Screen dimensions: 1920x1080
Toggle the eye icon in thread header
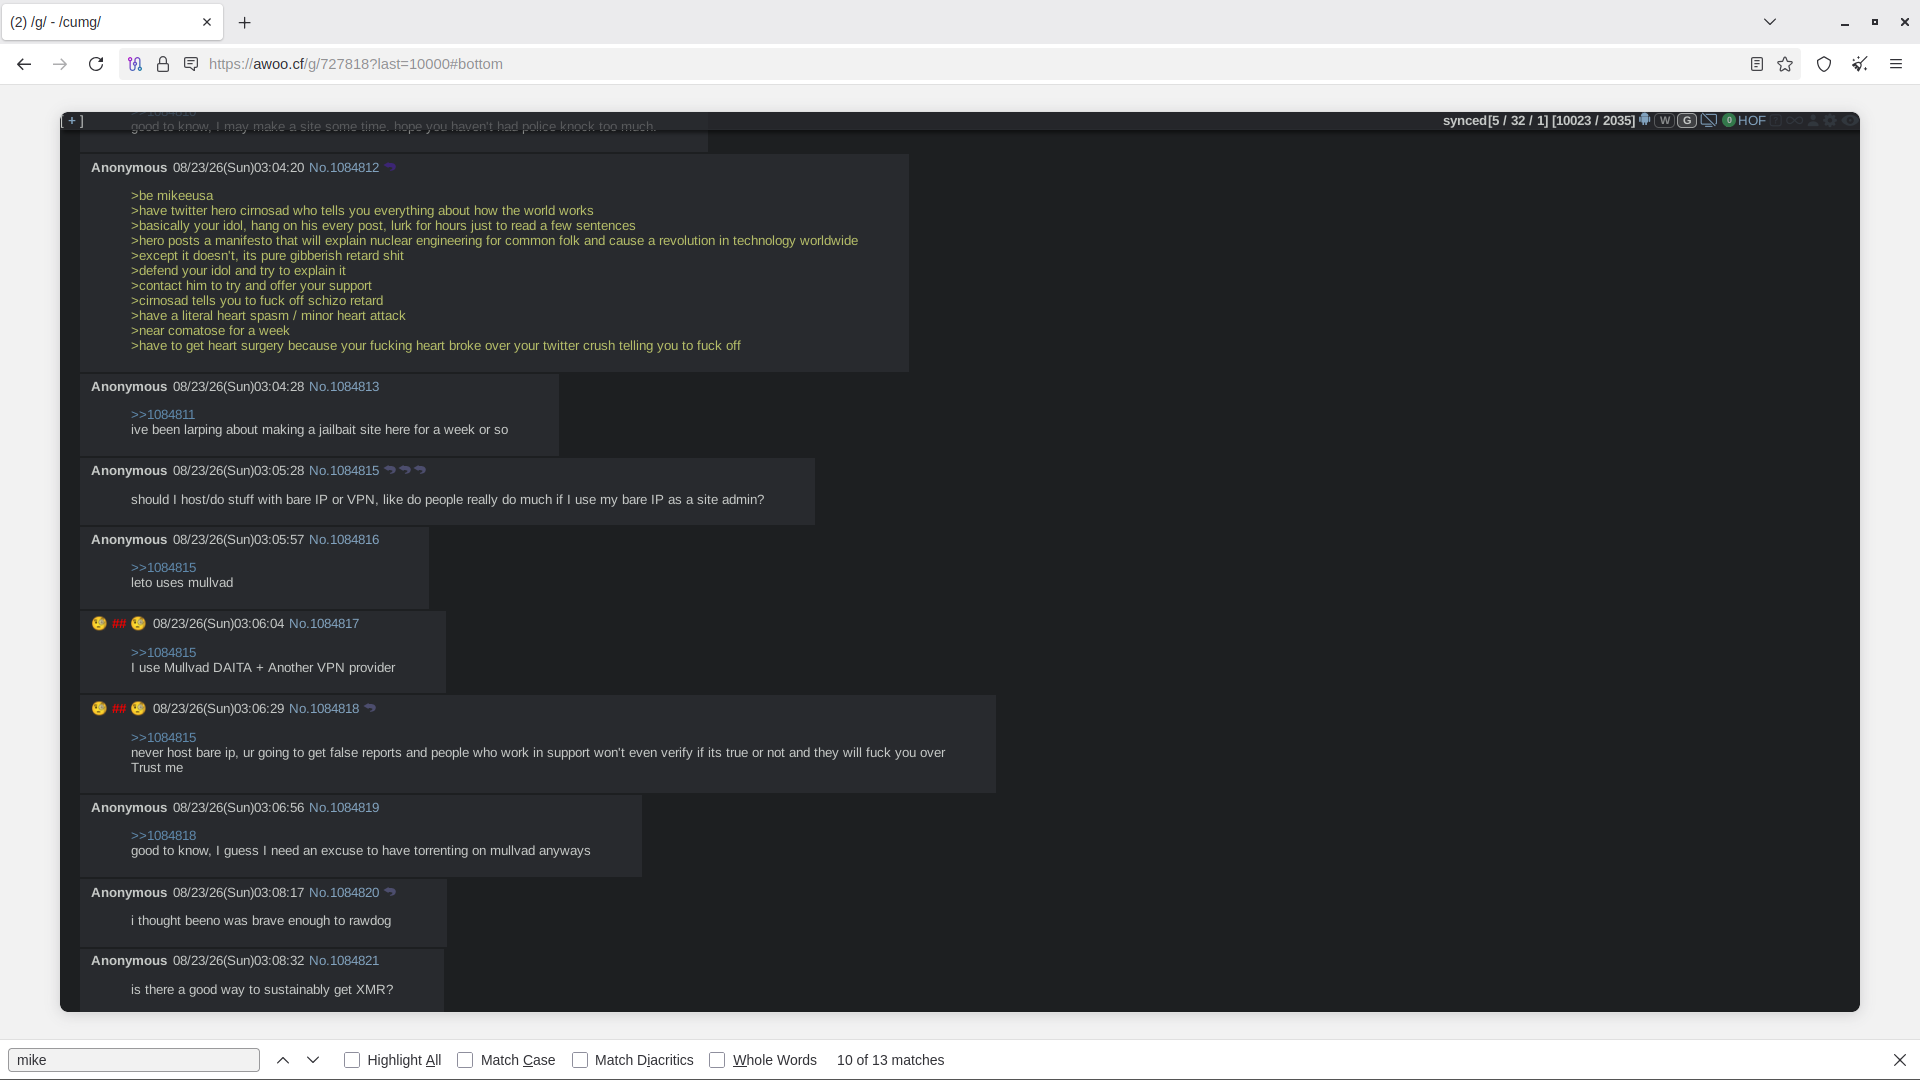pos(1849,120)
